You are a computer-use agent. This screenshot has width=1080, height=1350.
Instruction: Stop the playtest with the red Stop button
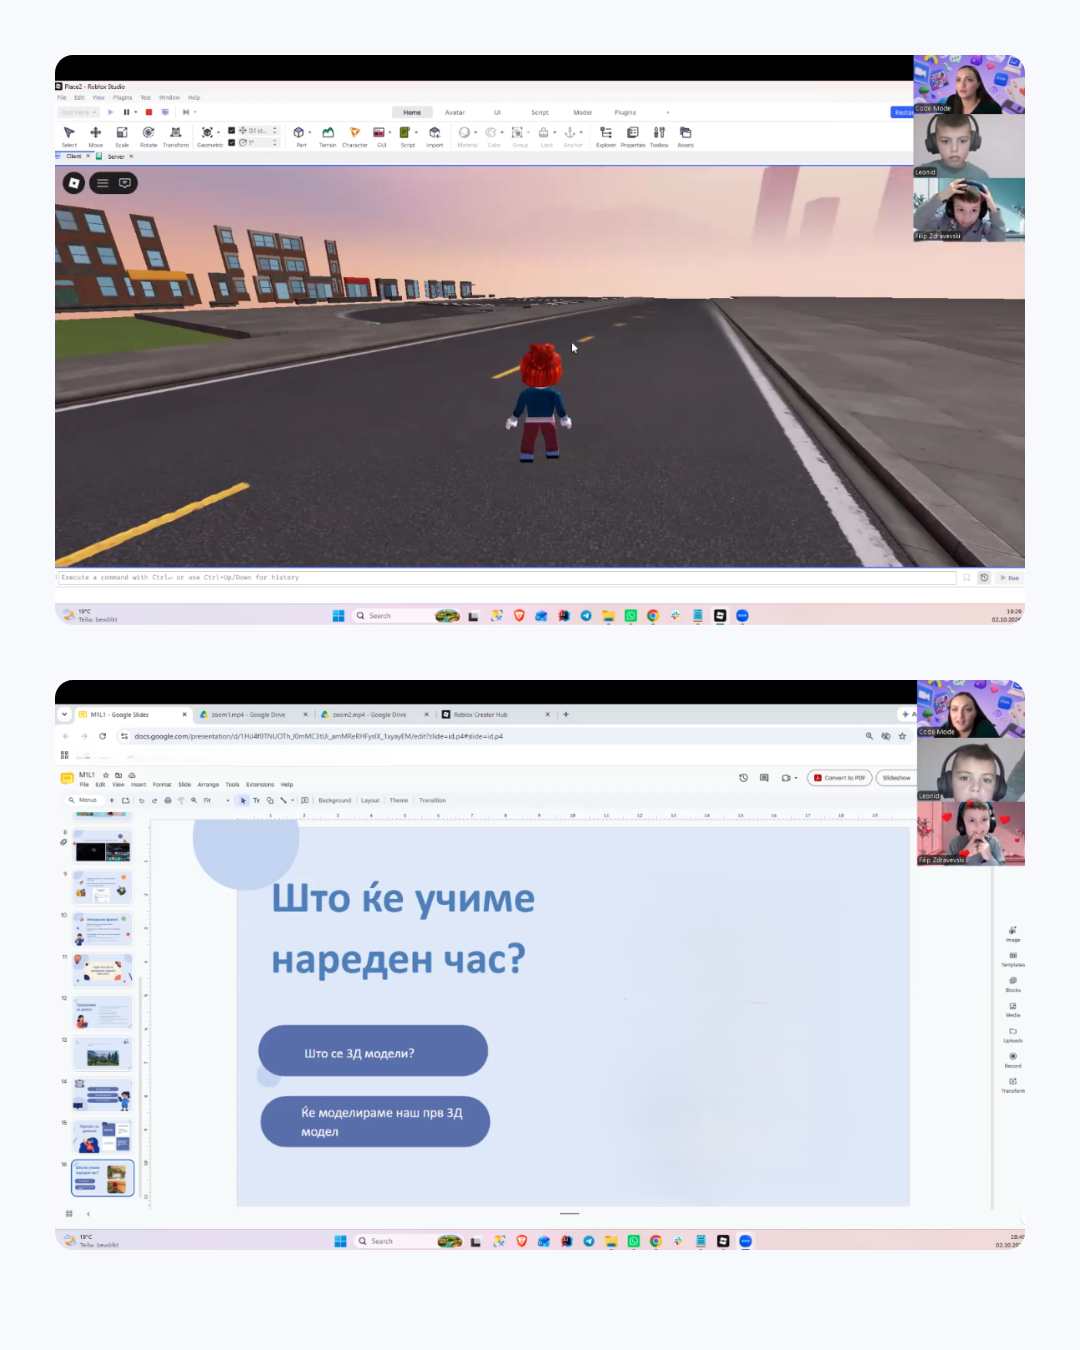149,112
